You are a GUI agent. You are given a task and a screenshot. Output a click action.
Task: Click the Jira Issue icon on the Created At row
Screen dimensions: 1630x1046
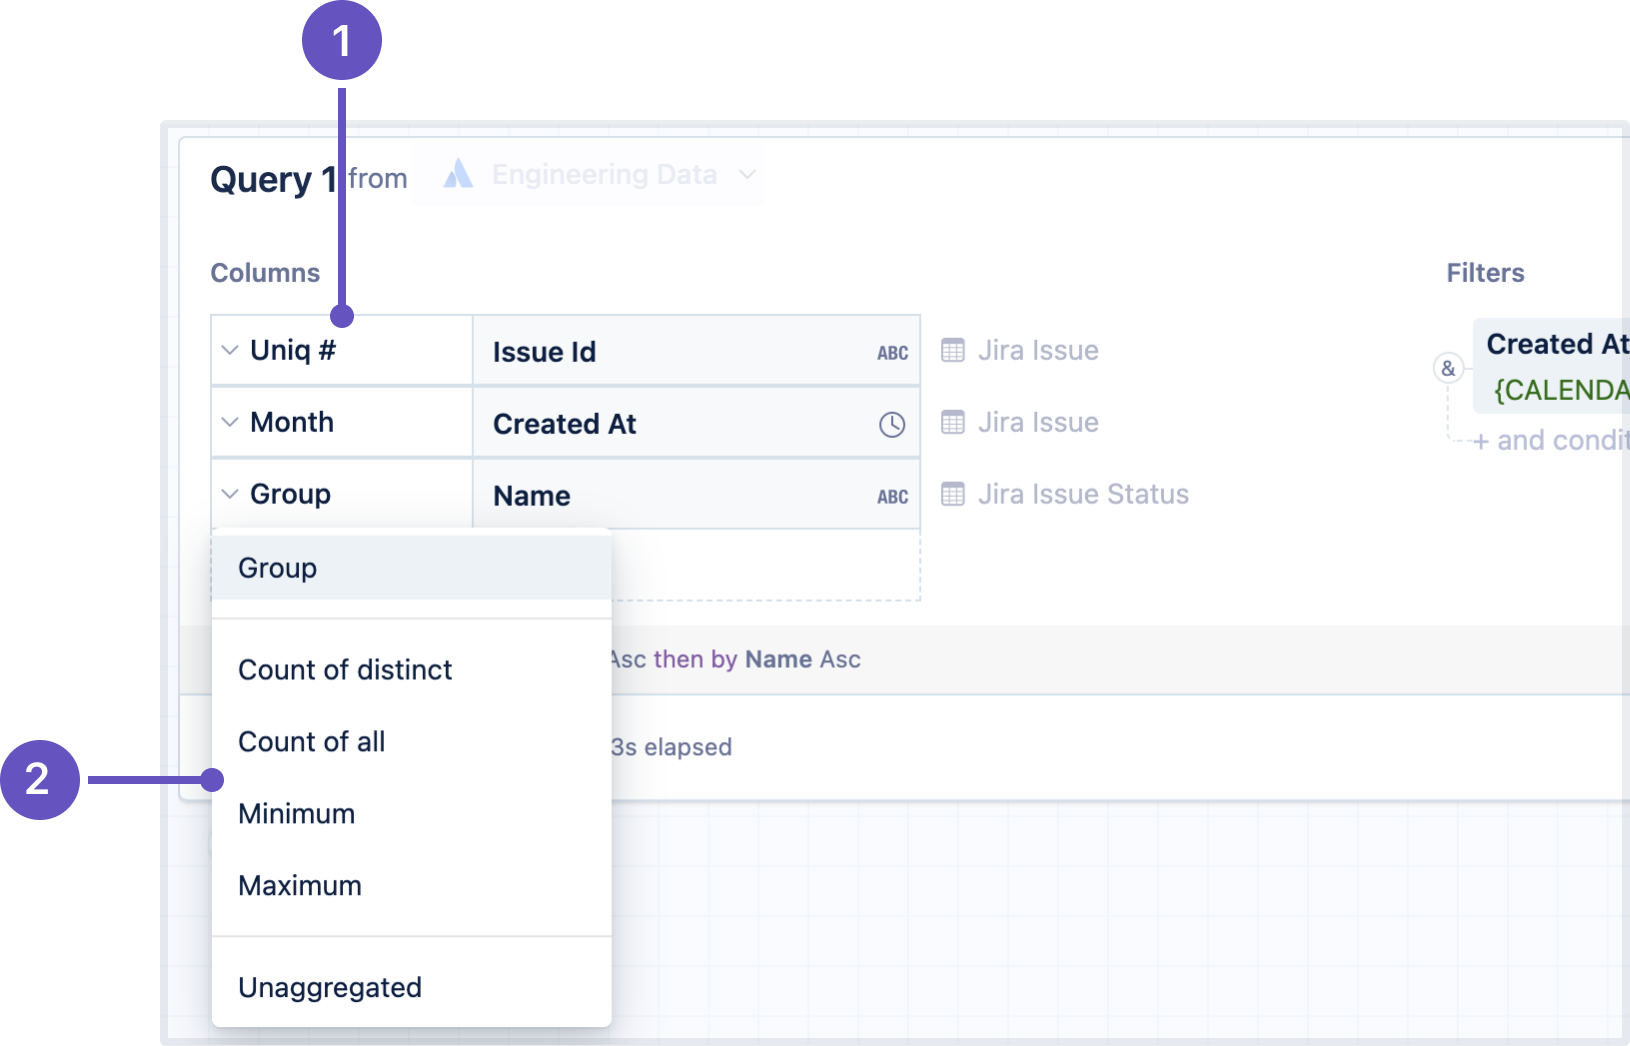pyautogui.click(x=953, y=421)
